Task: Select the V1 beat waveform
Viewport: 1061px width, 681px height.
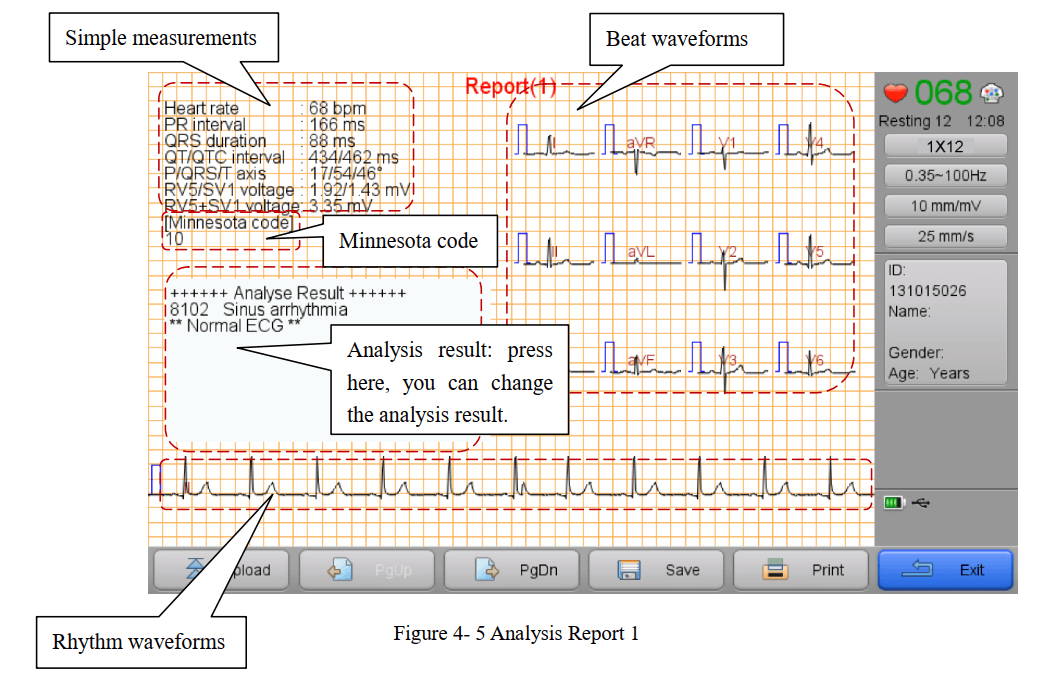Action: click(x=727, y=147)
